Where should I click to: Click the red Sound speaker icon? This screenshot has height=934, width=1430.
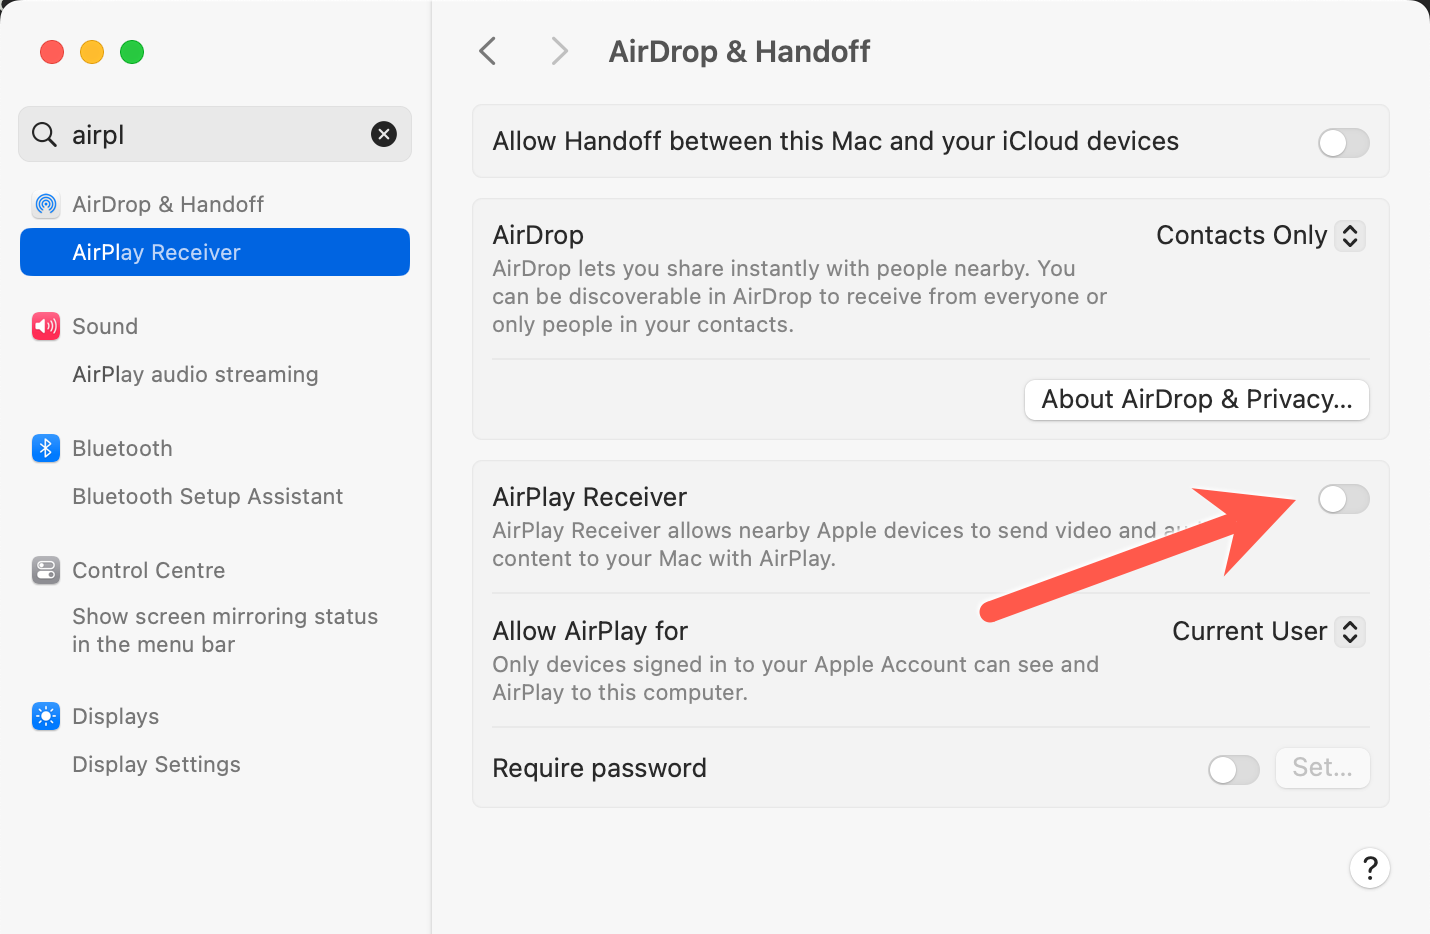46,326
